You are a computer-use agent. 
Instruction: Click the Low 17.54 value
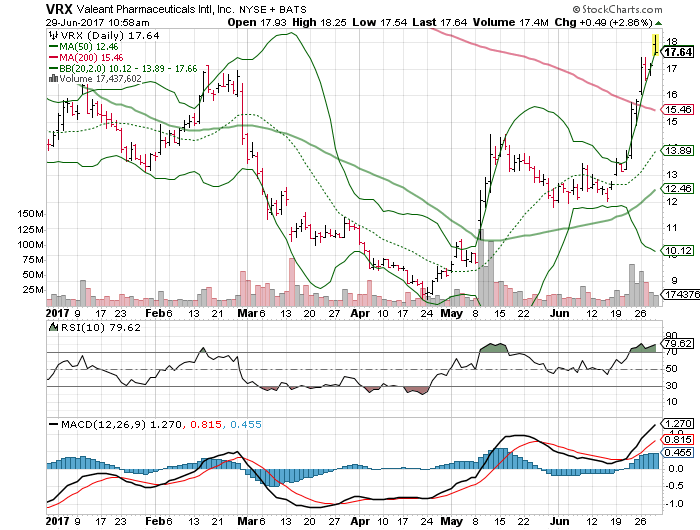click(379, 22)
